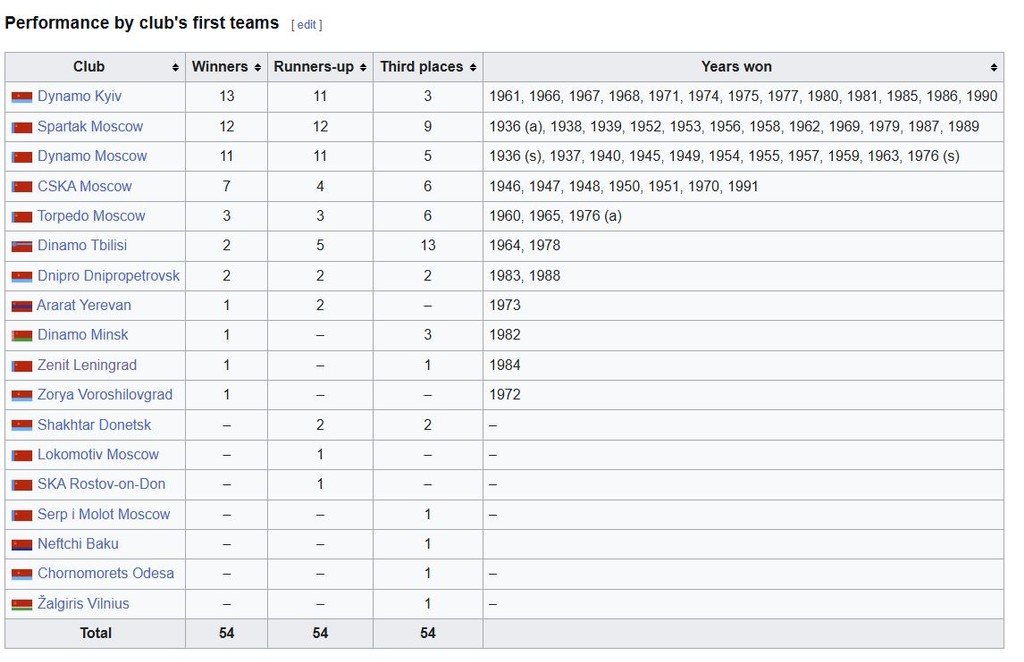1024x662 pixels.
Task: Click the Runners-up total "54" in the Total row
Action: pyautogui.click(x=320, y=633)
